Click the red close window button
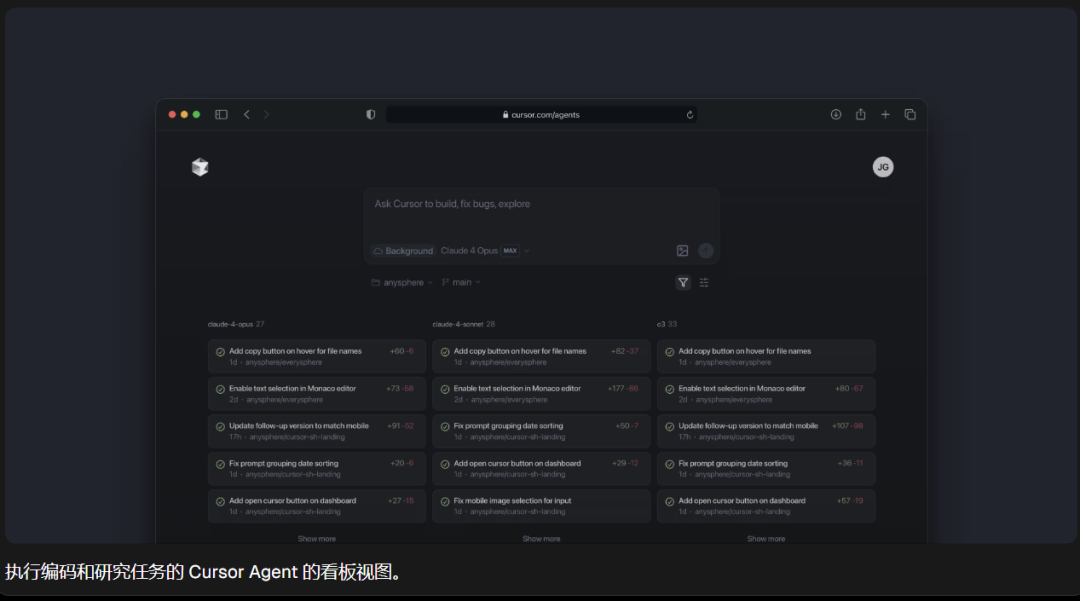The width and height of the screenshot is (1080, 601). [172, 114]
